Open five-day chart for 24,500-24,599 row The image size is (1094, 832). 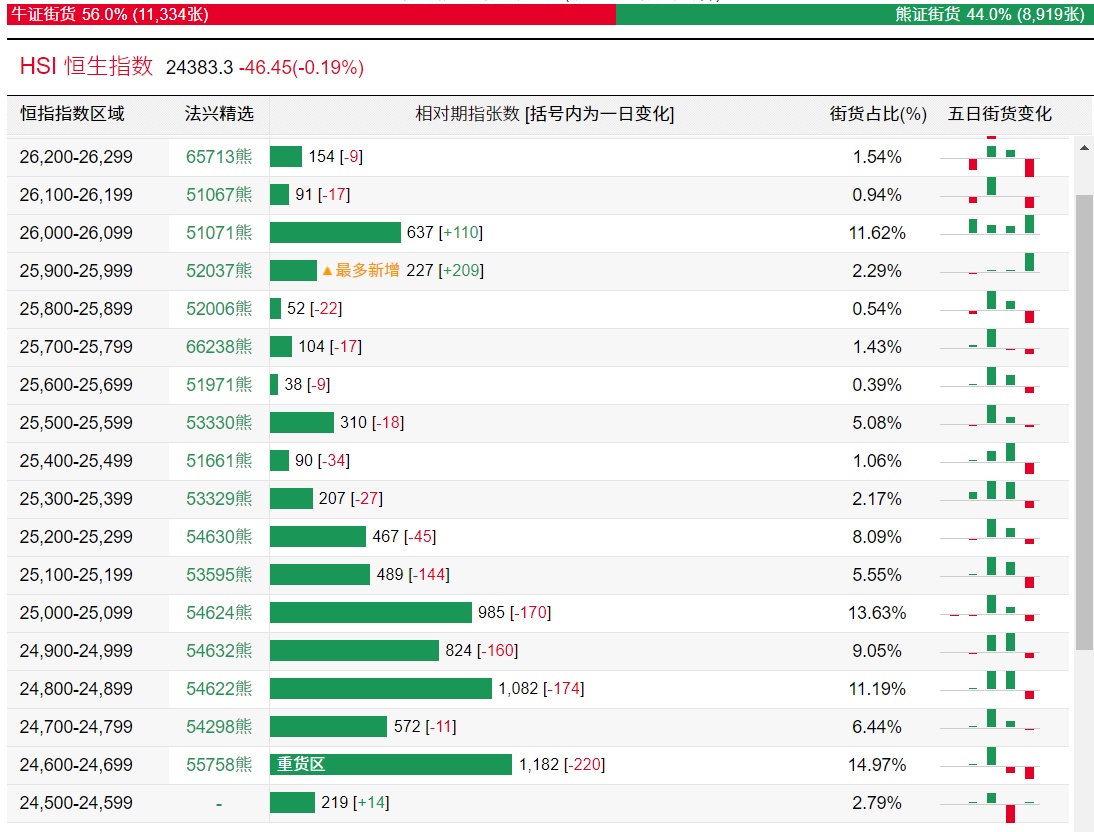[x=1003, y=803]
